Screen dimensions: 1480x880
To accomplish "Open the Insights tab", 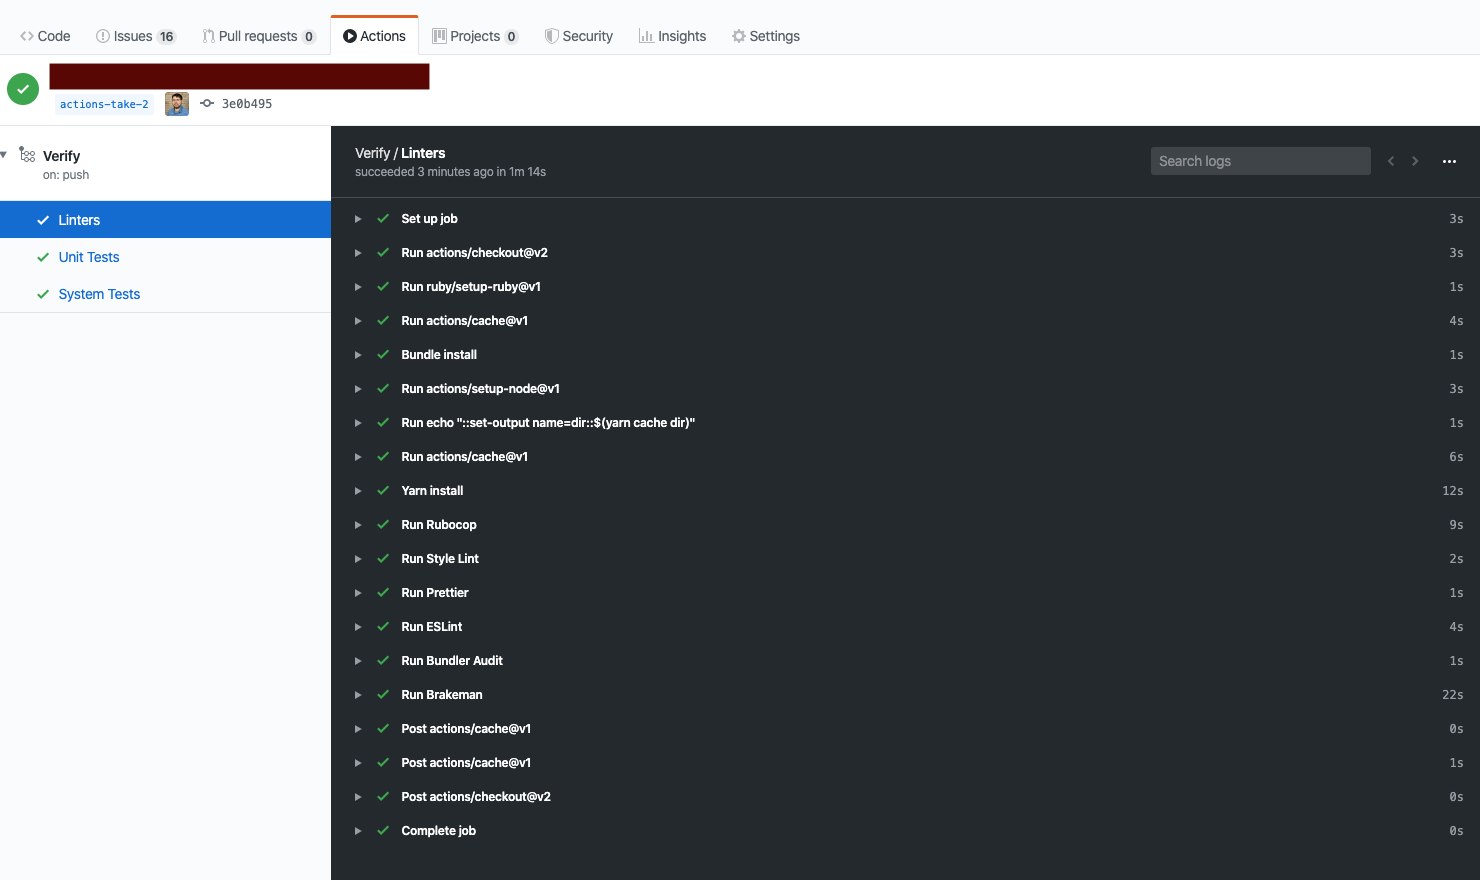I will [x=673, y=36].
